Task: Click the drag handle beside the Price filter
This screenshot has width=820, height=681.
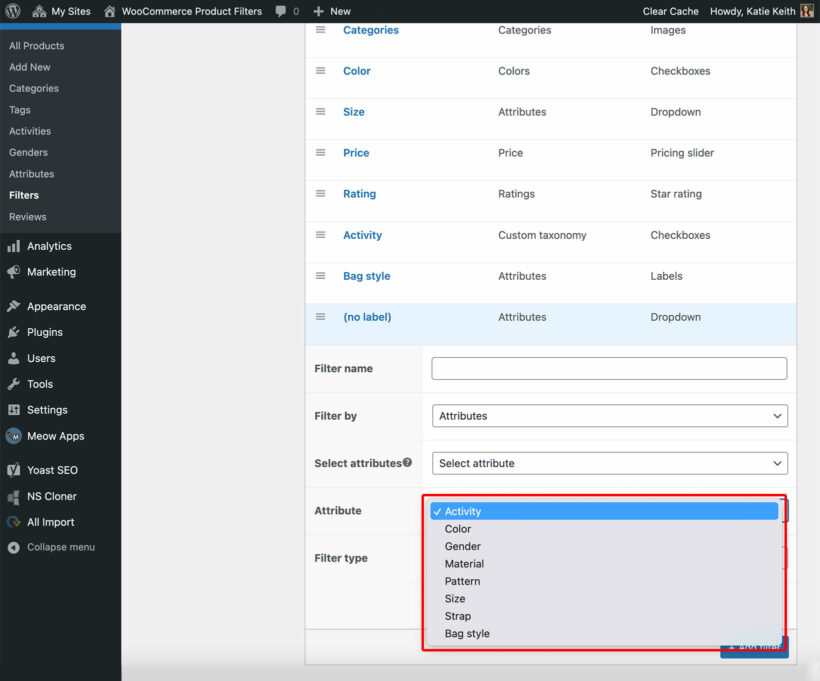Action: (x=320, y=152)
